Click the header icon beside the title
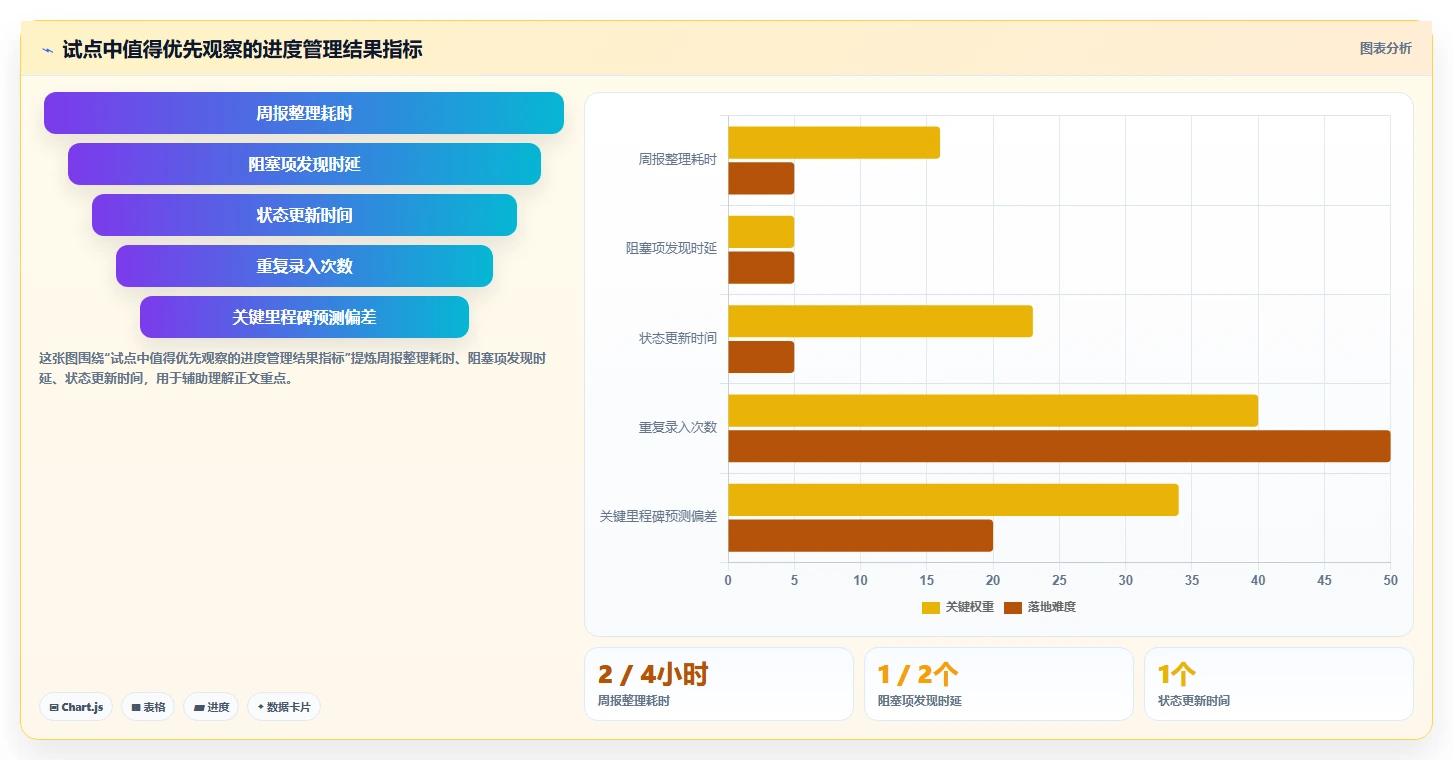Image resolution: width=1453 pixels, height=760 pixels. coord(47,49)
